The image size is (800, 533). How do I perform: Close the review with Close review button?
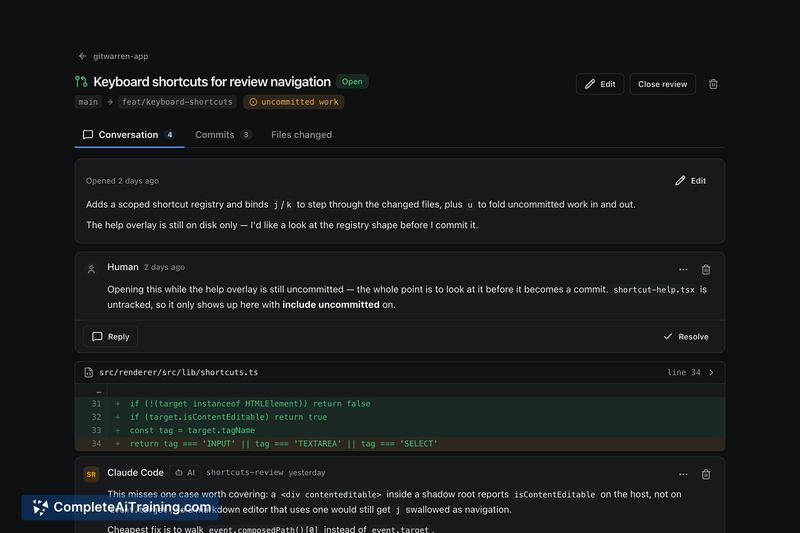[x=662, y=84]
